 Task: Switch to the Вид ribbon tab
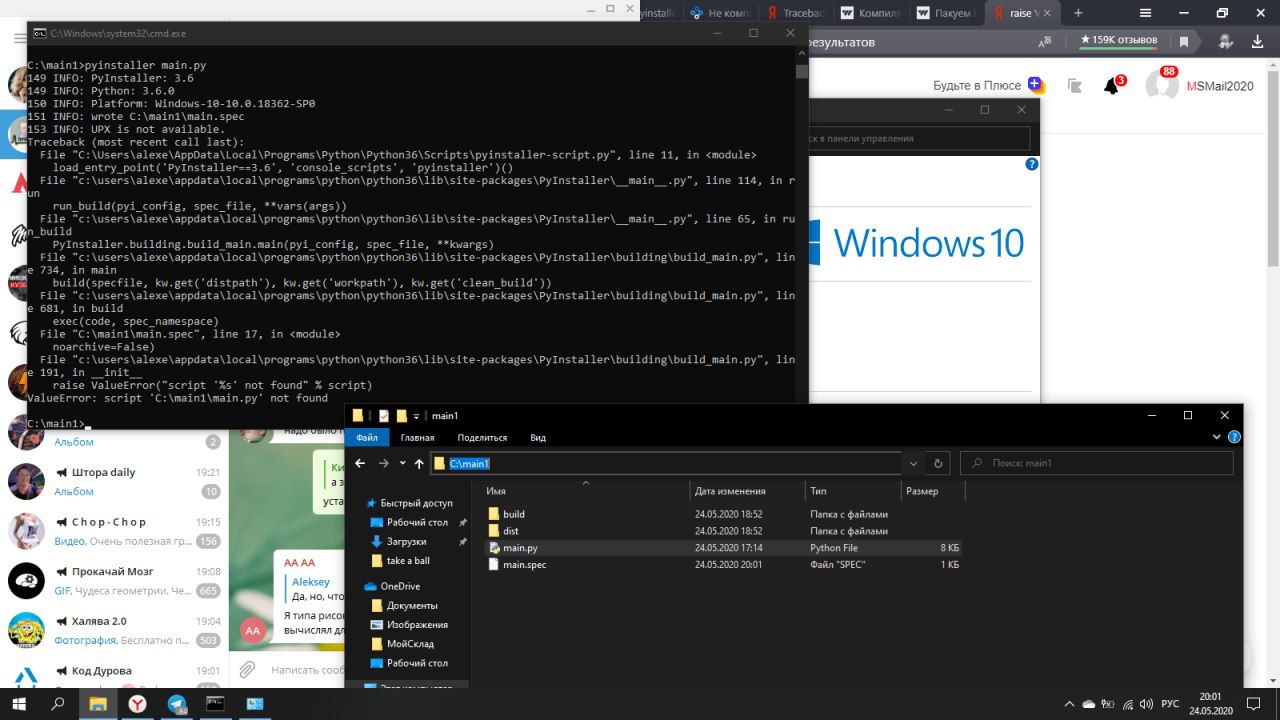click(x=538, y=438)
